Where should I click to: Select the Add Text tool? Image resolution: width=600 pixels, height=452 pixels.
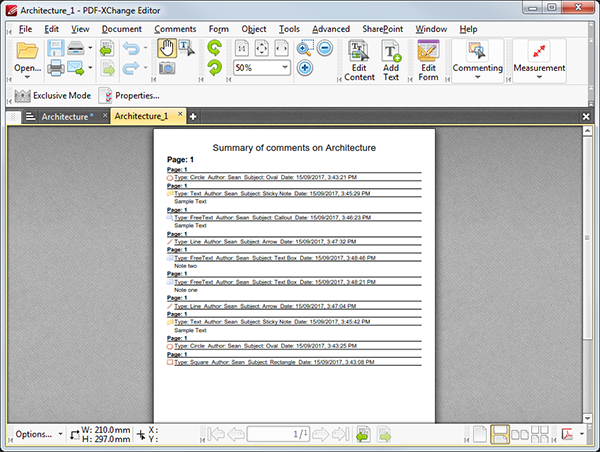[391, 61]
